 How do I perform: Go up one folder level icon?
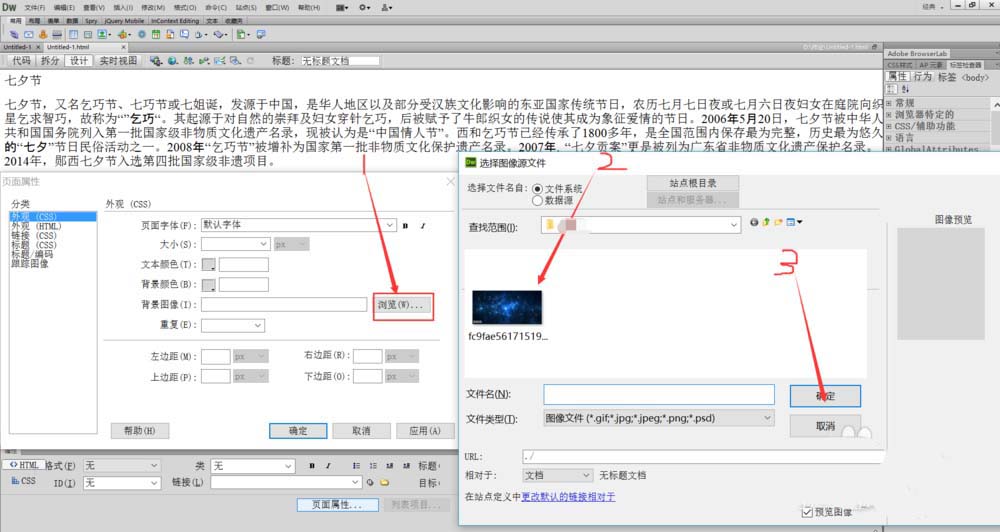coord(766,222)
